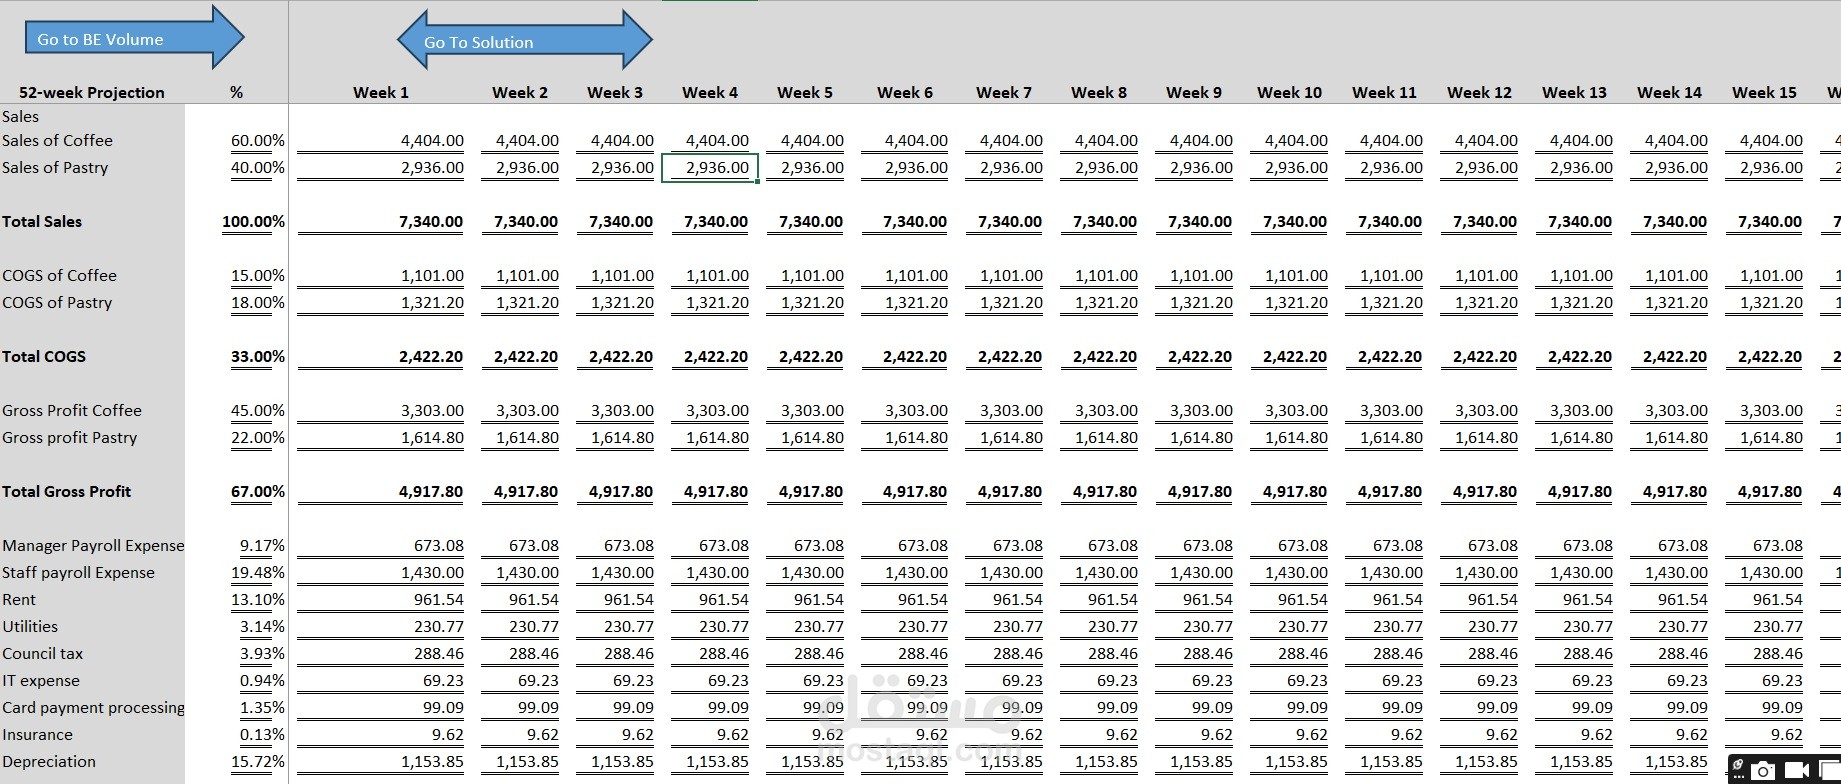This screenshot has height=784, width=1841.
Task: Select the Week 12 column header
Action: pyautogui.click(x=1479, y=92)
